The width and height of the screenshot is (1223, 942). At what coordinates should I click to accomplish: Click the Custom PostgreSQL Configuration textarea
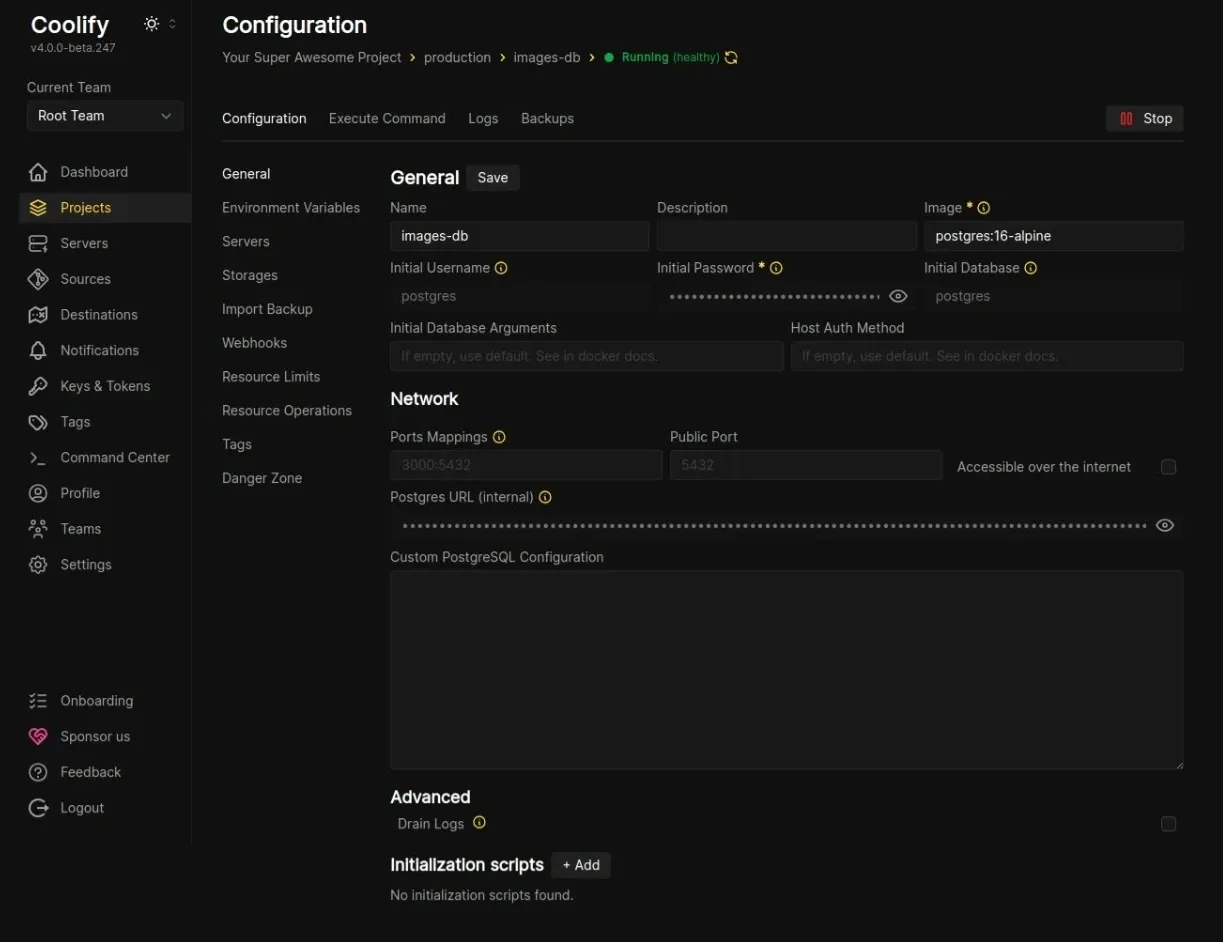[786, 669]
